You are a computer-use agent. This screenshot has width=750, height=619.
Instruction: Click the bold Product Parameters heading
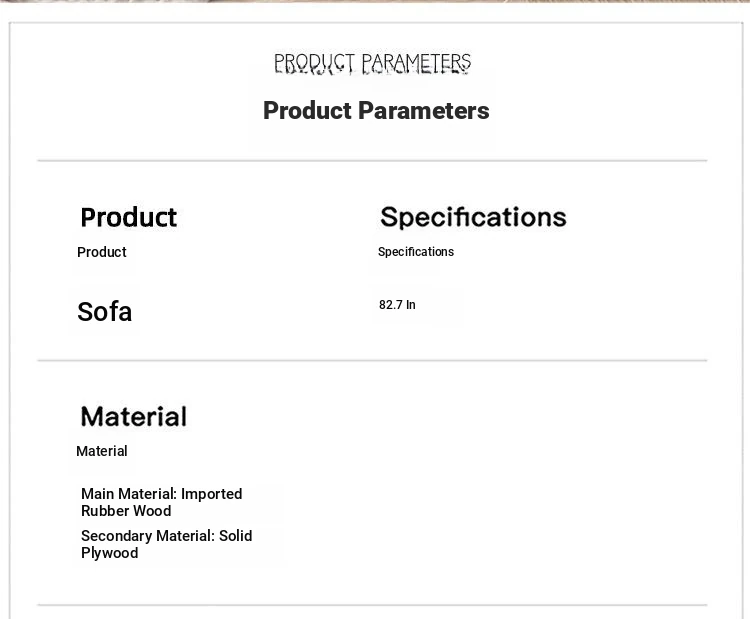point(376,111)
